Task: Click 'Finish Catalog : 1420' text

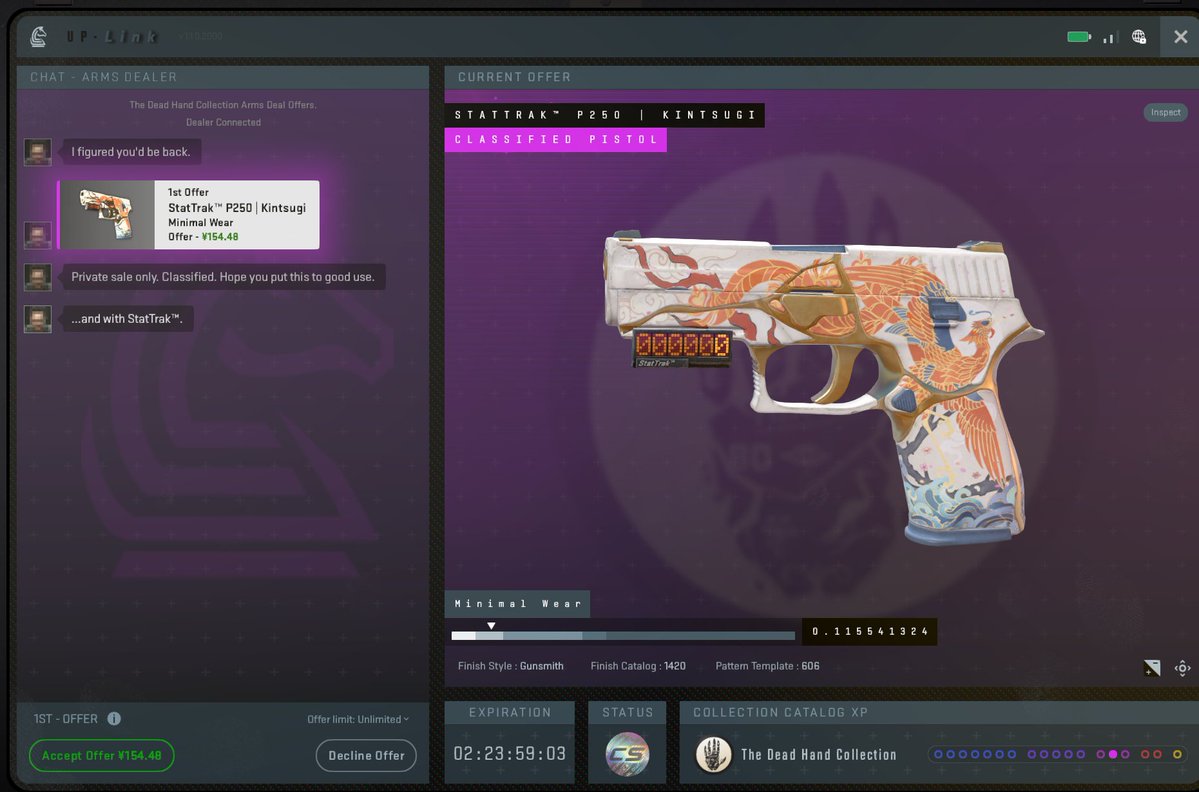Action: click(638, 666)
